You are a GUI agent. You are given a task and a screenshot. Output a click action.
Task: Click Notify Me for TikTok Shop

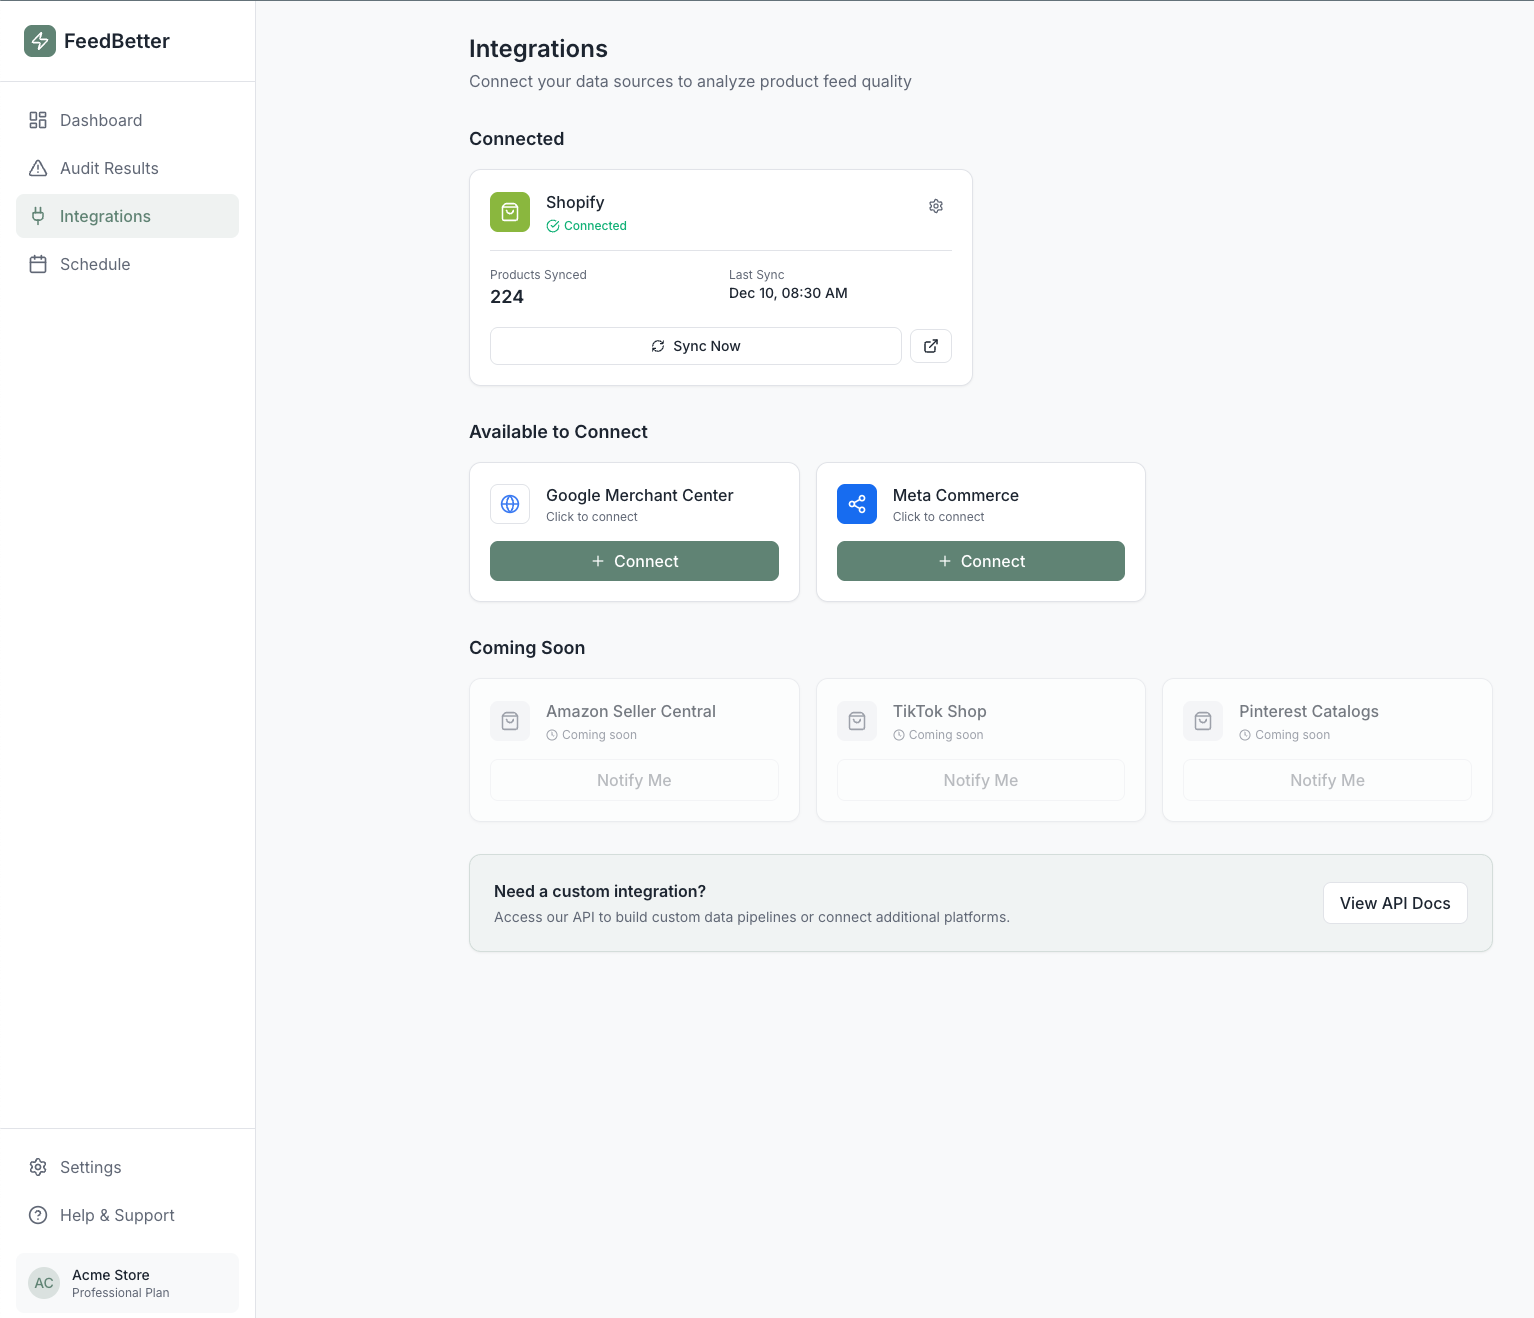980,780
